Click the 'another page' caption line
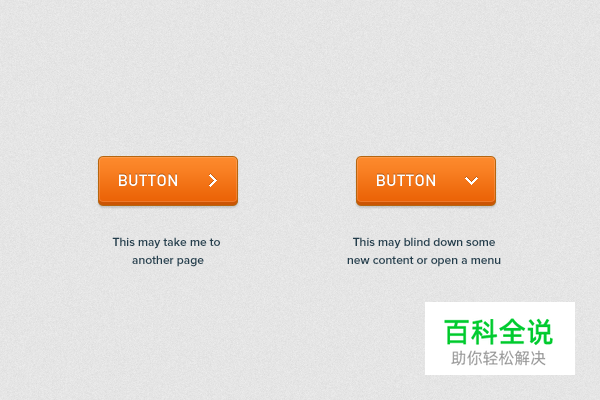Image resolution: width=600 pixels, height=400 pixels. click(x=168, y=260)
